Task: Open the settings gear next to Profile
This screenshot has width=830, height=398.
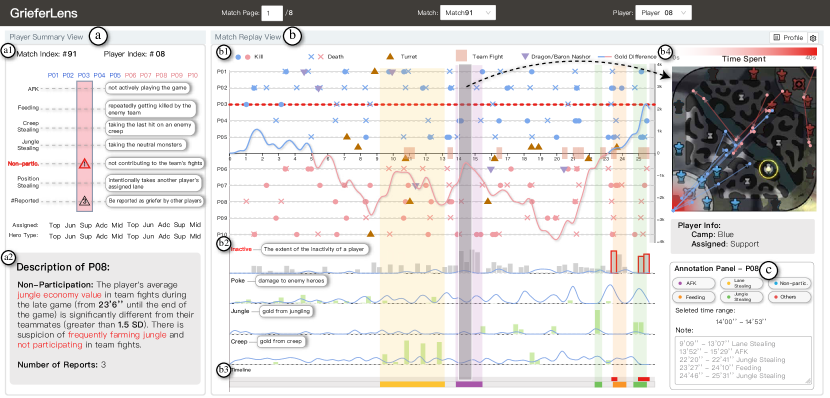Action: tap(814, 38)
